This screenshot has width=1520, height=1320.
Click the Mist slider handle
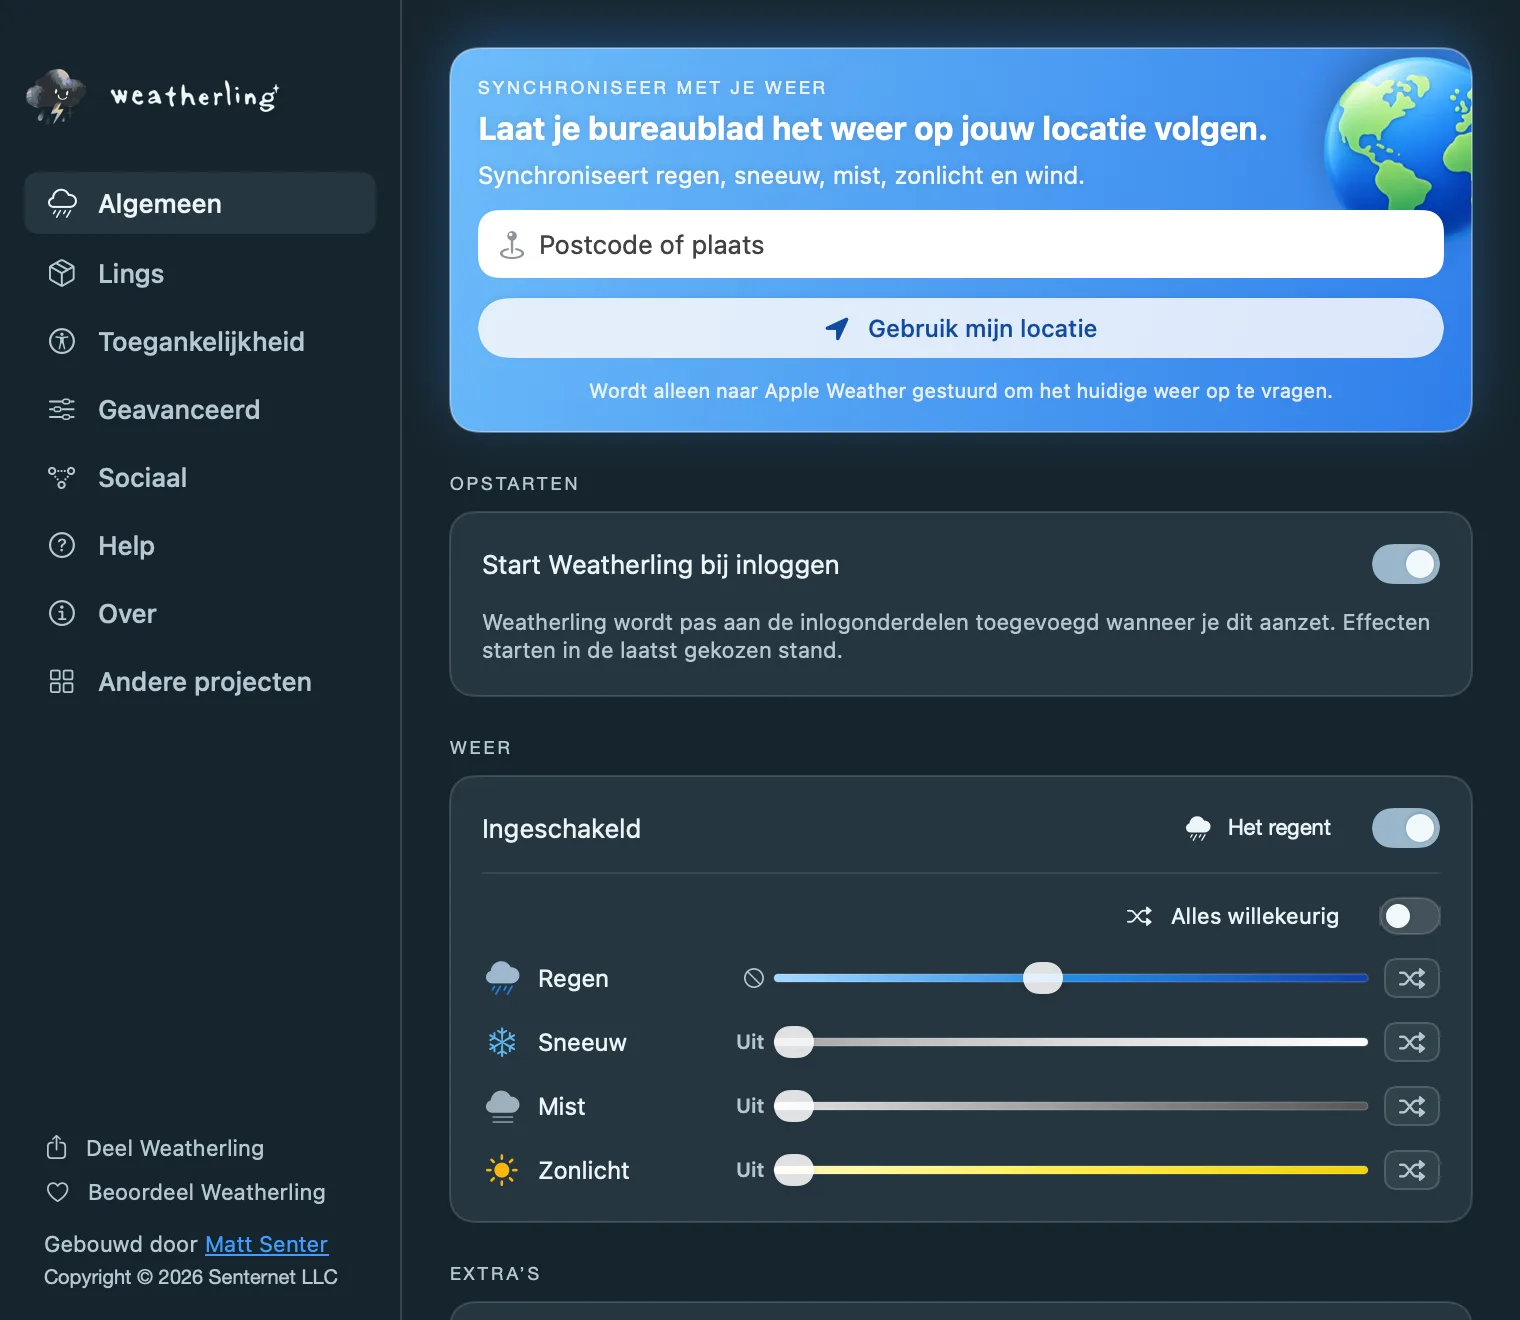click(x=794, y=1106)
